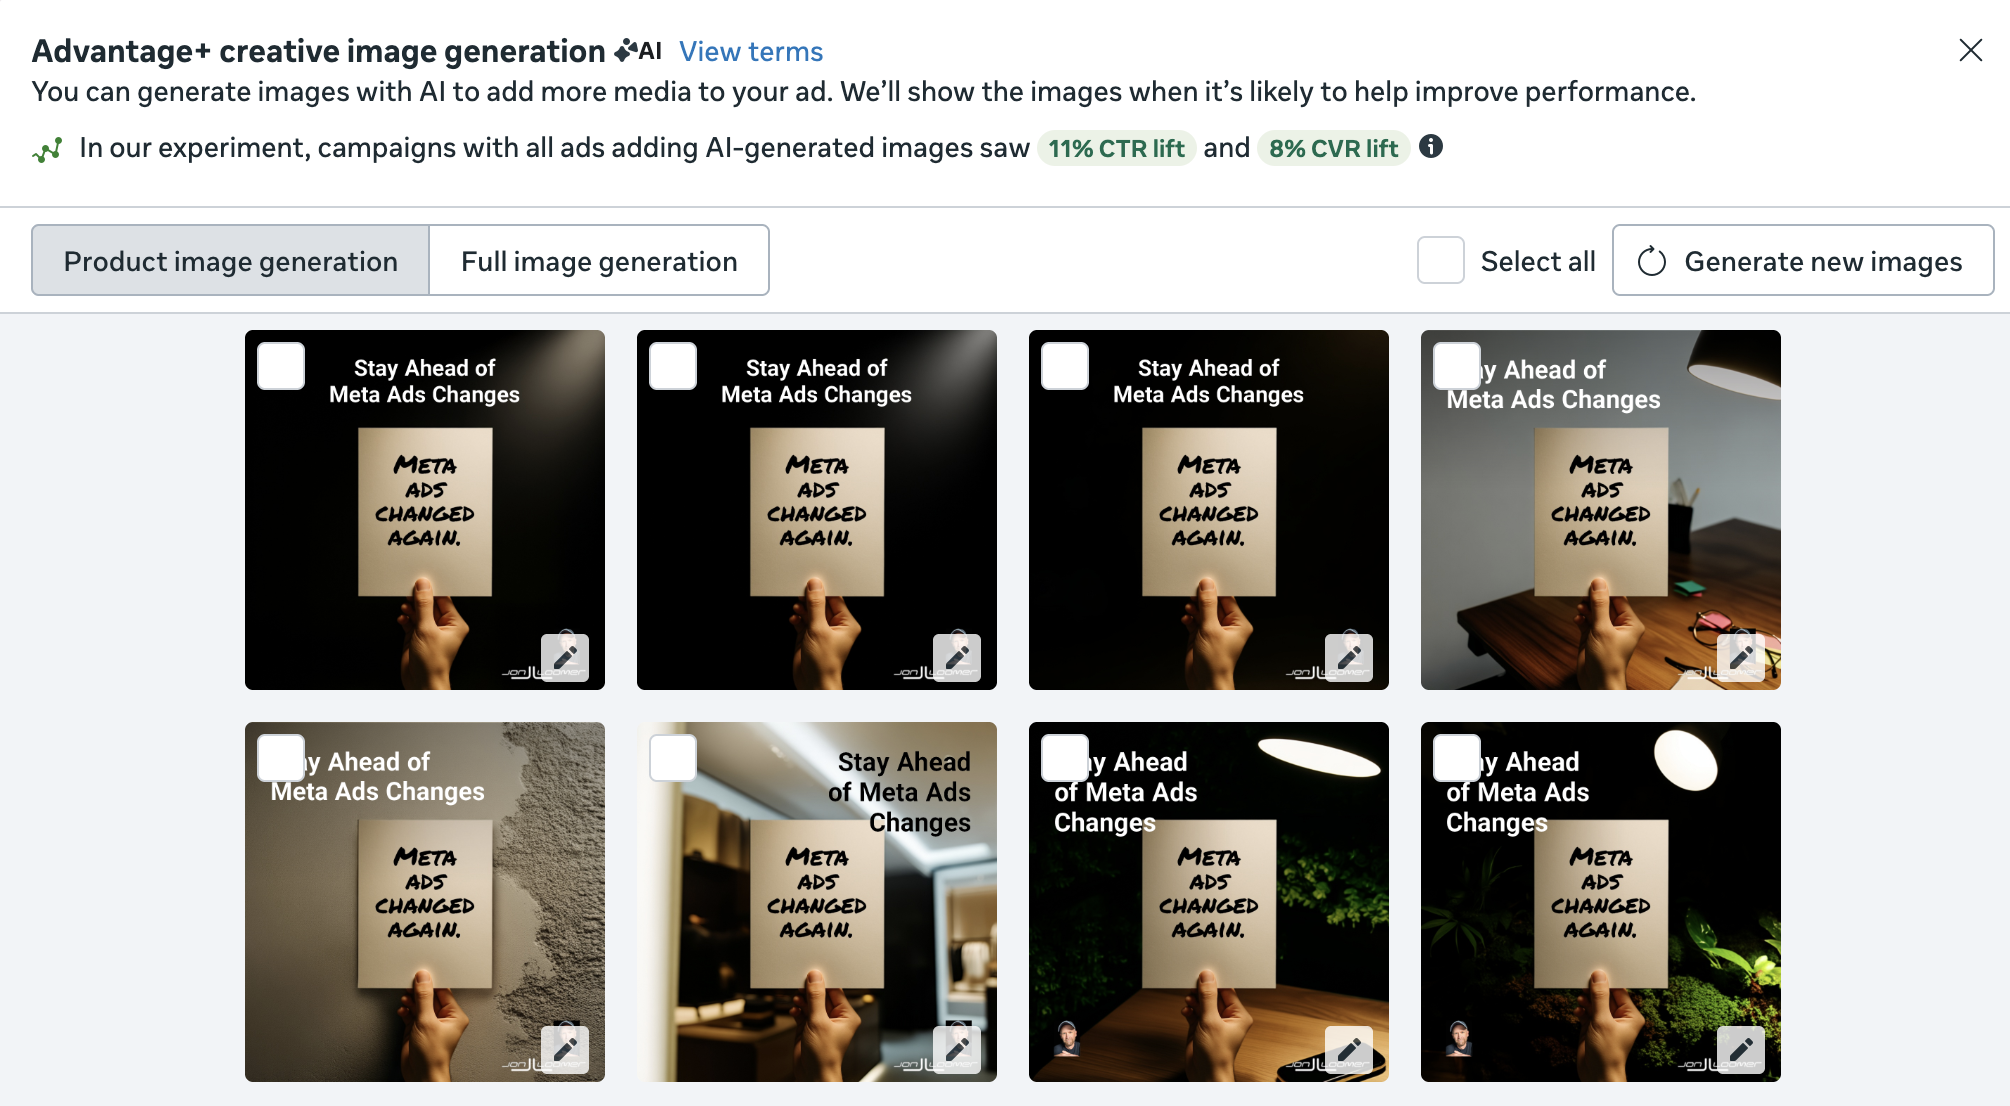The image size is (2010, 1106).
Task: Select the blurred showroom image checkbox
Action: 673,758
